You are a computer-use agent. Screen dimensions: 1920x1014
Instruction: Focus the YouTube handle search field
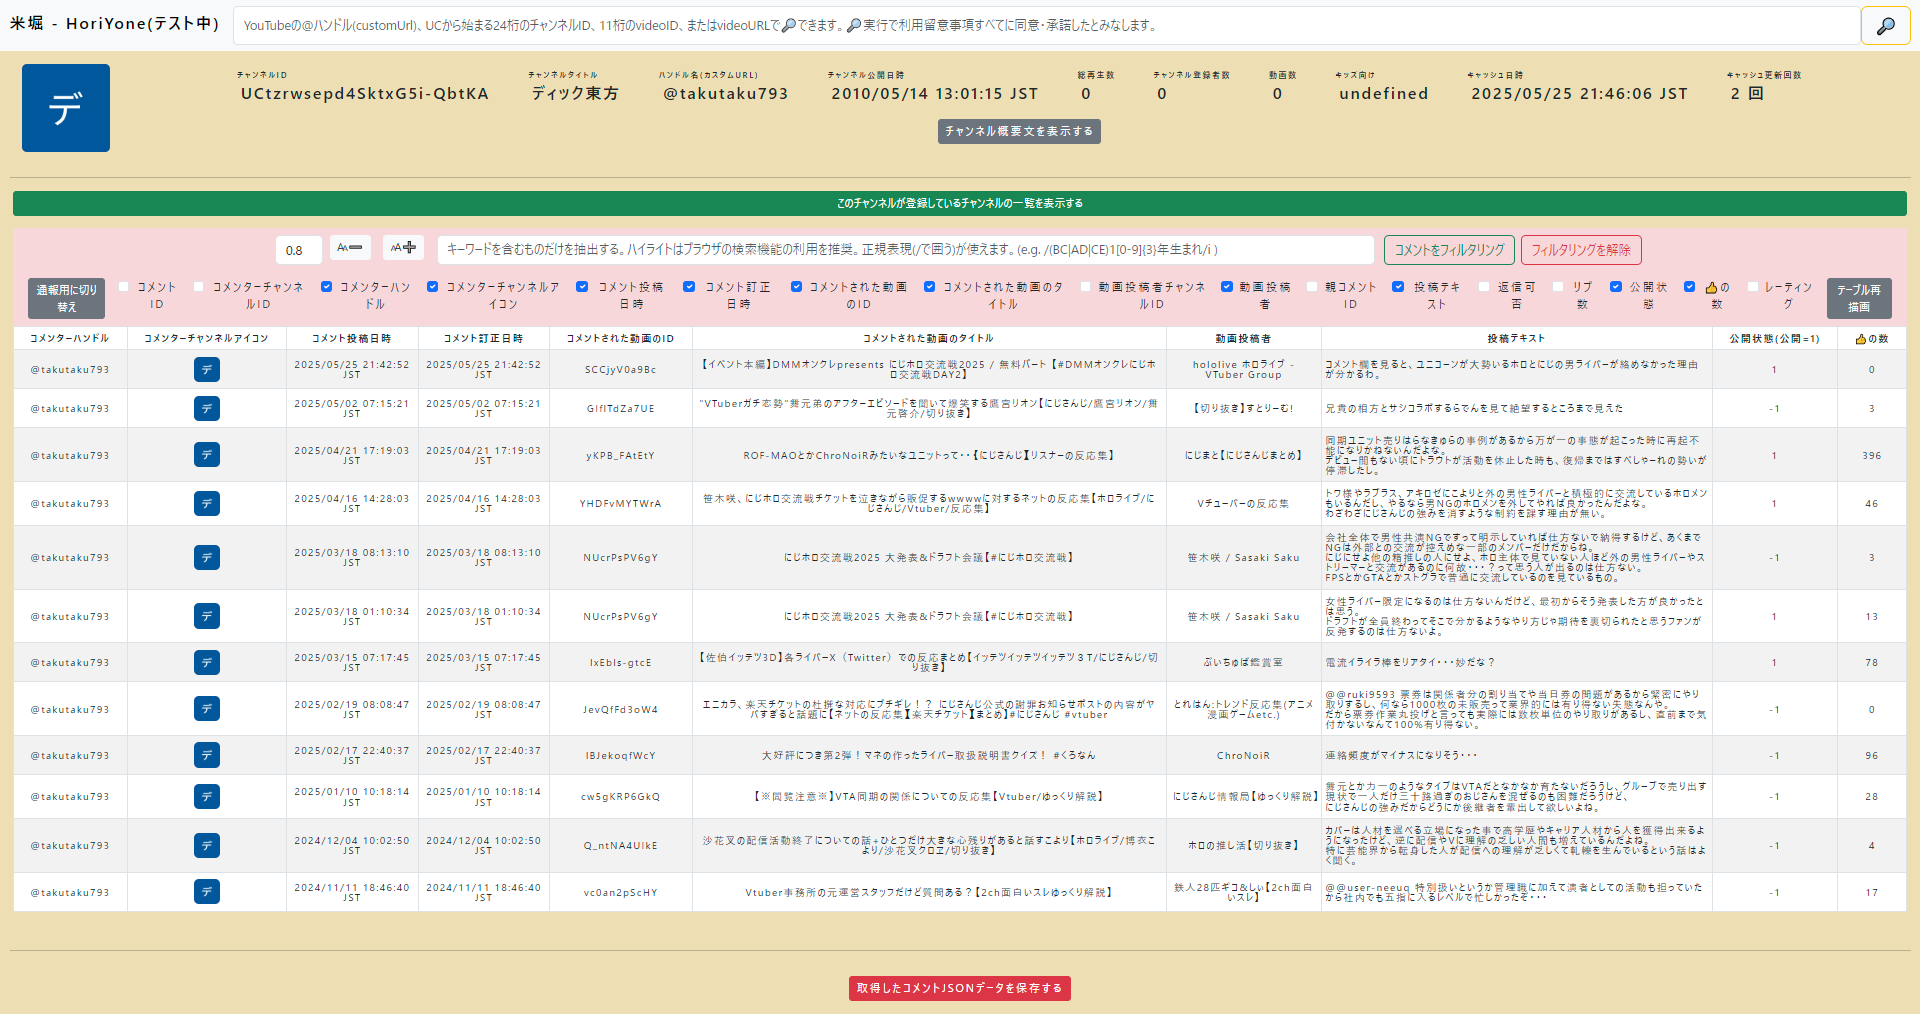point(1046,26)
